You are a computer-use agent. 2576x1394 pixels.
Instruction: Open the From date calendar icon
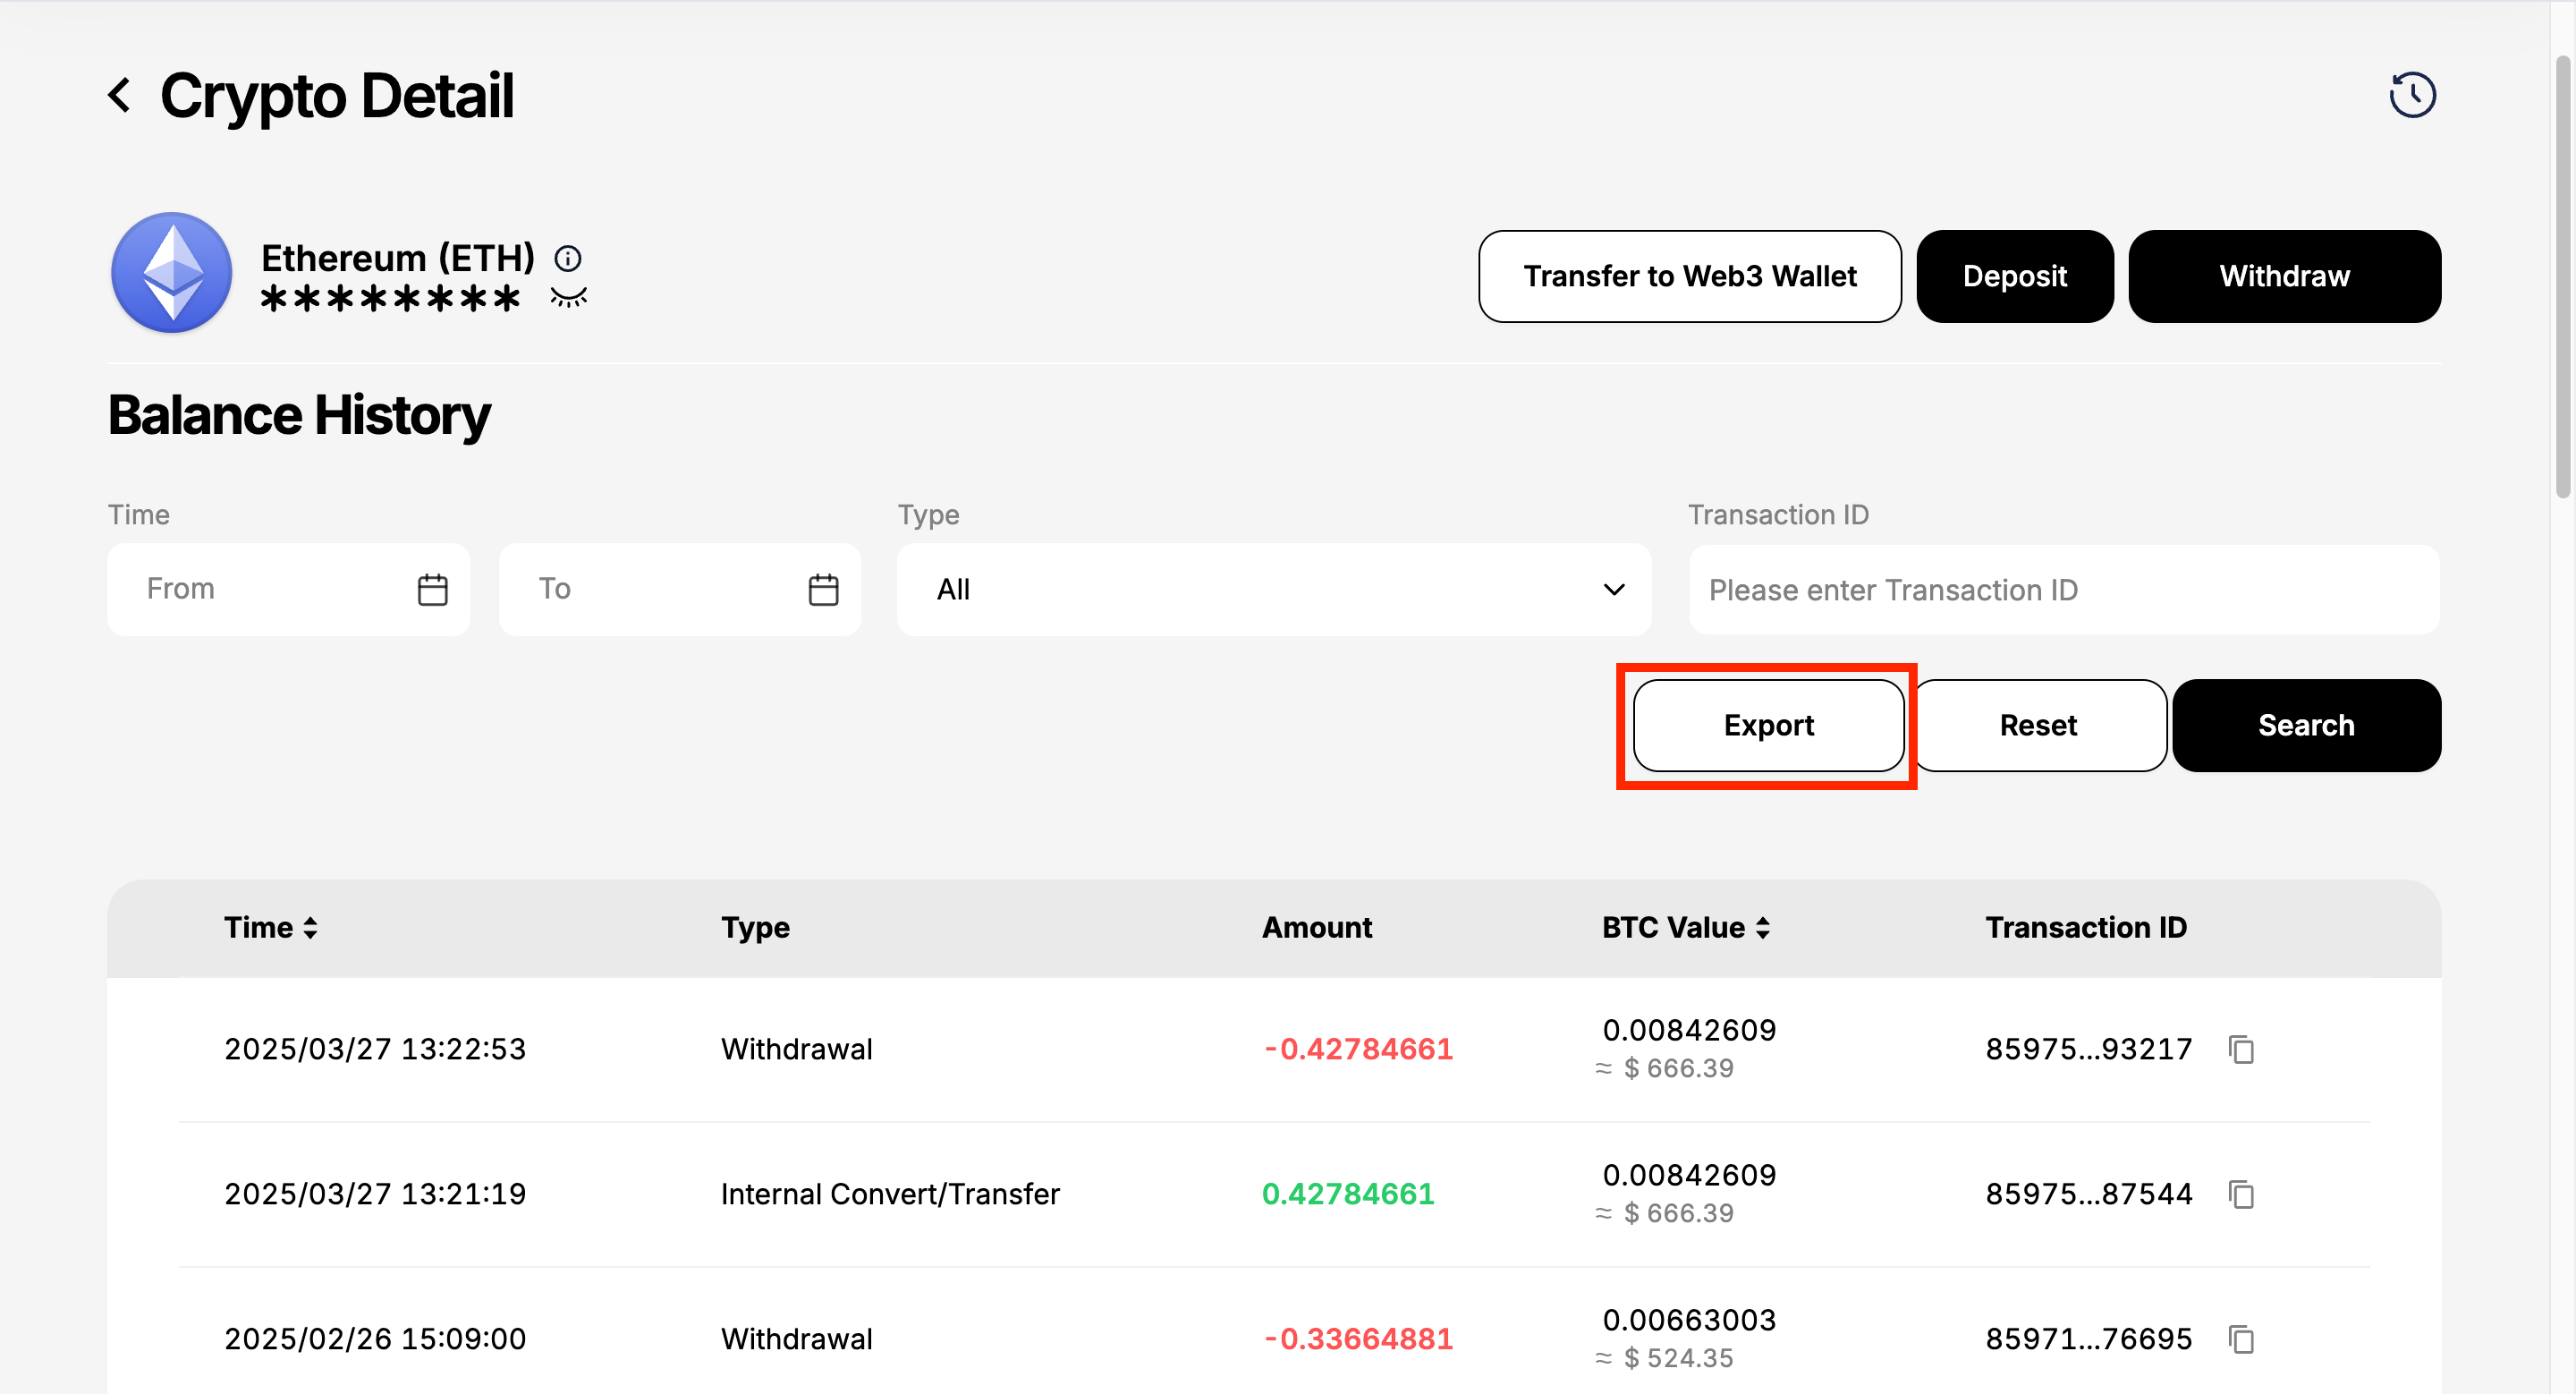coord(432,589)
